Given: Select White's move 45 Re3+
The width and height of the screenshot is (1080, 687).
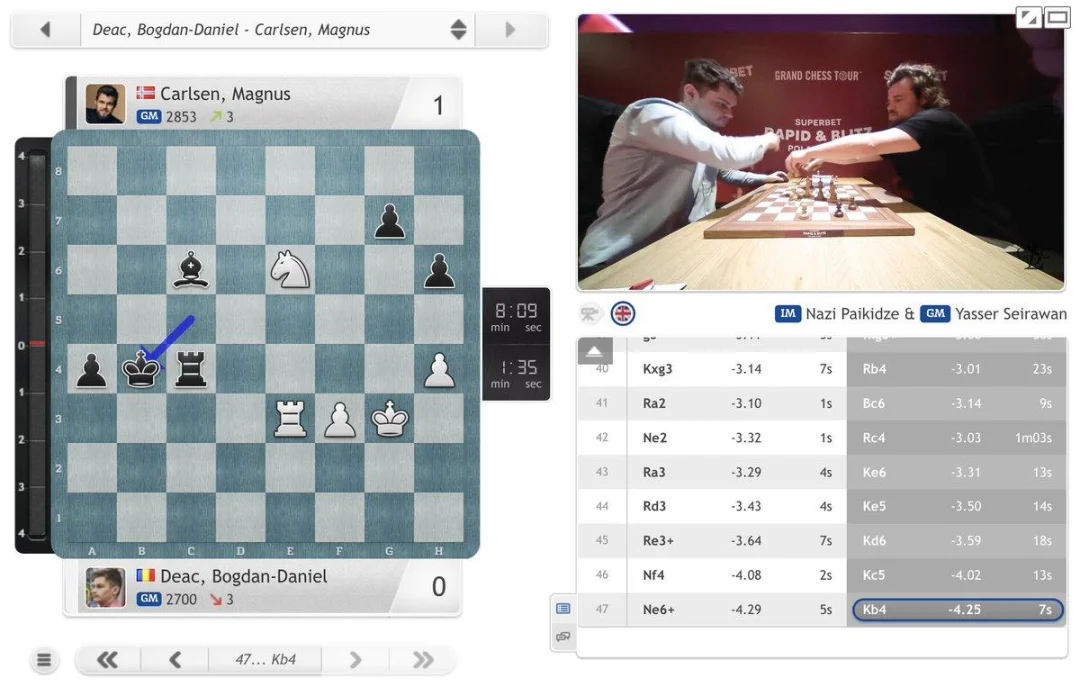Looking at the screenshot, I should [x=736, y=541].
